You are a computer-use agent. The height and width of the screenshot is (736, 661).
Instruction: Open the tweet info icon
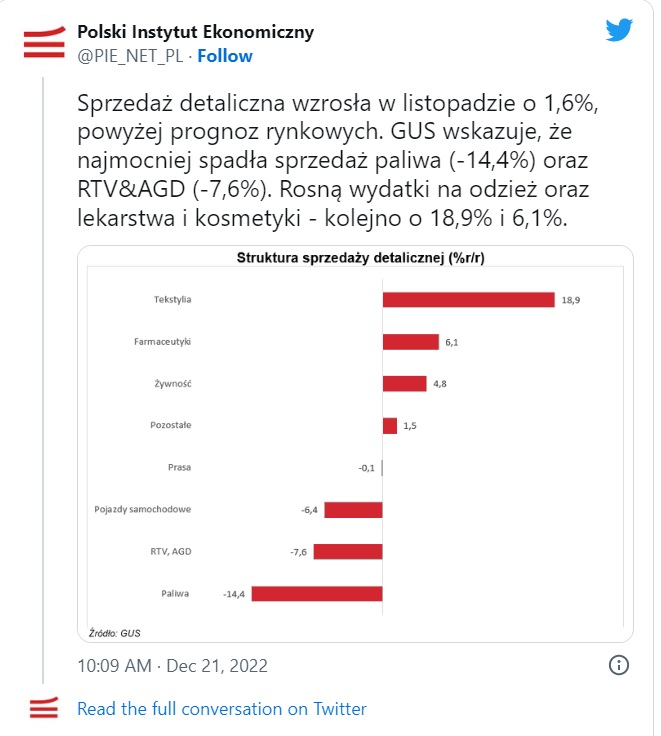click(618, 665)
